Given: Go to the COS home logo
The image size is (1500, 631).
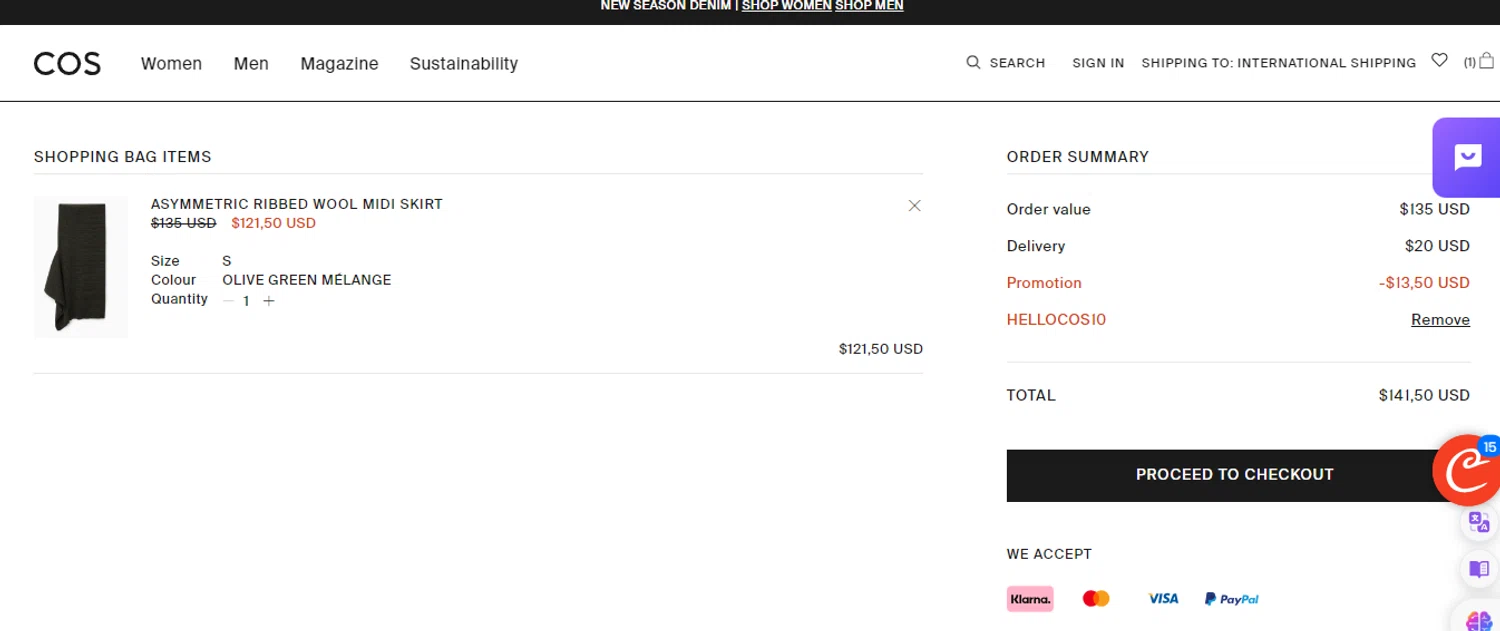Looking at the screenshot, I should 67,64.
